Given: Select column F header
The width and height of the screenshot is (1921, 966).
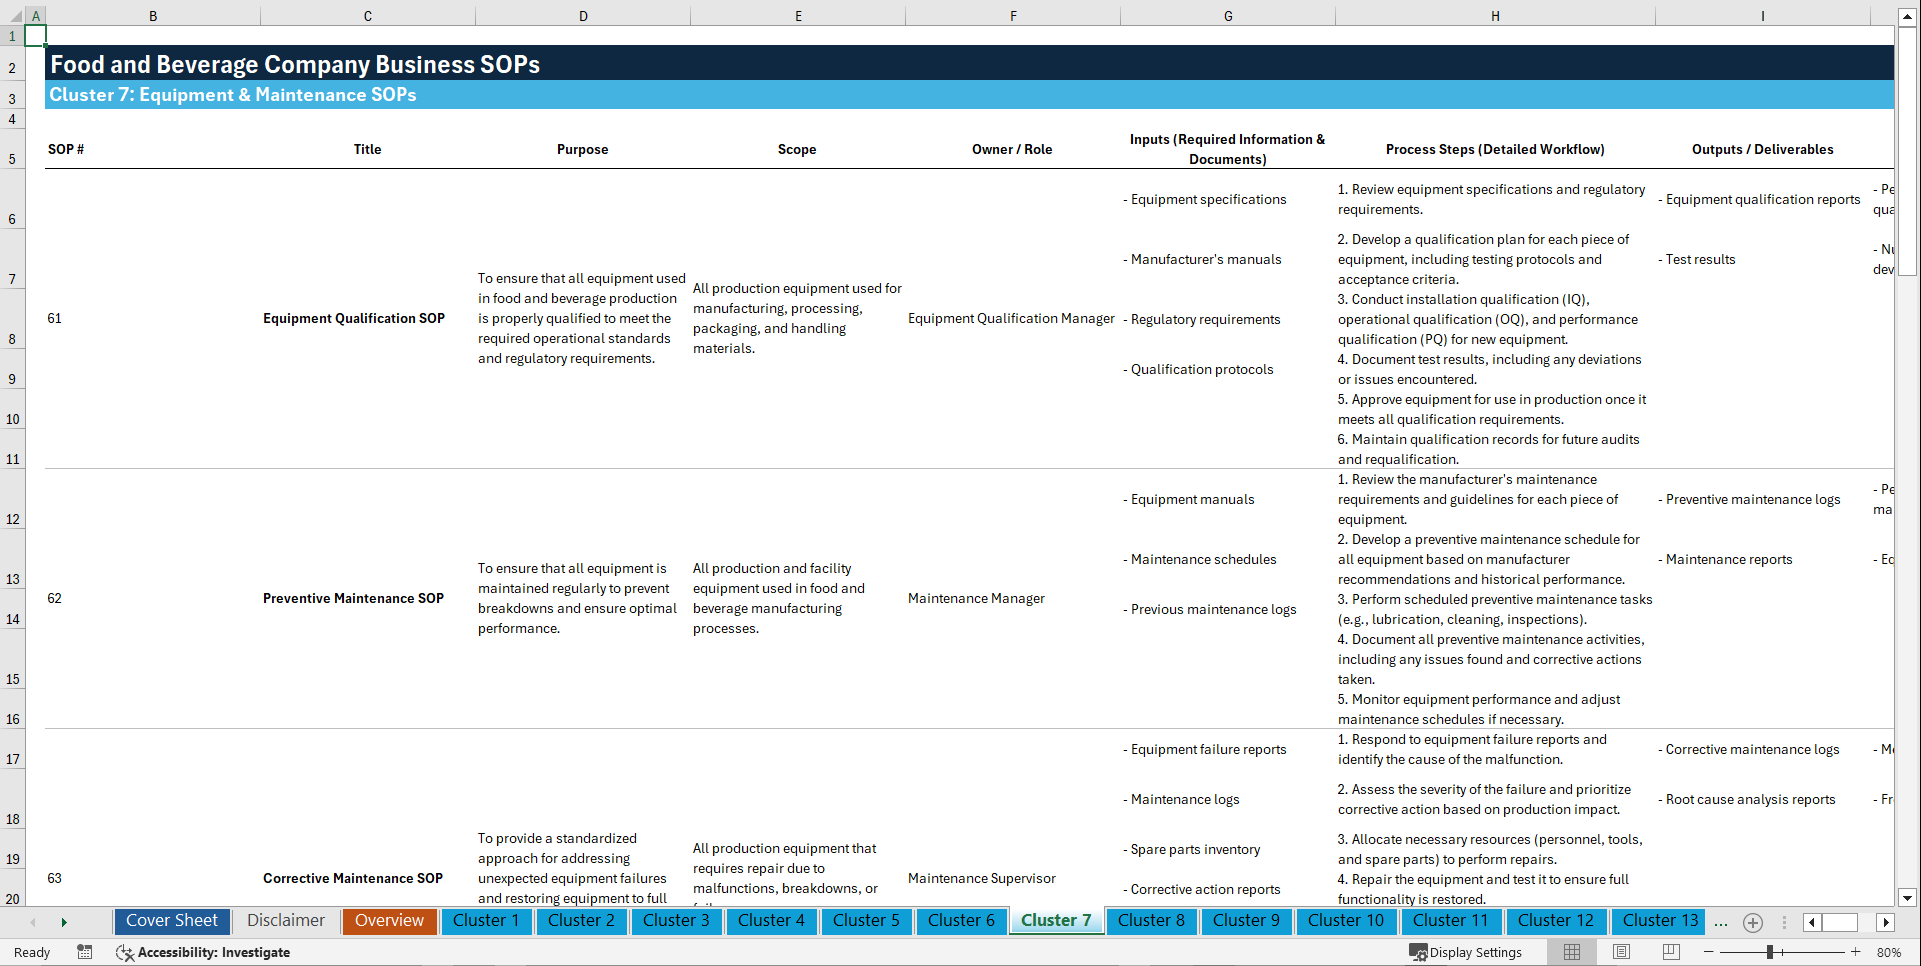Looking at the screenshot, I should coord(1013,16).
